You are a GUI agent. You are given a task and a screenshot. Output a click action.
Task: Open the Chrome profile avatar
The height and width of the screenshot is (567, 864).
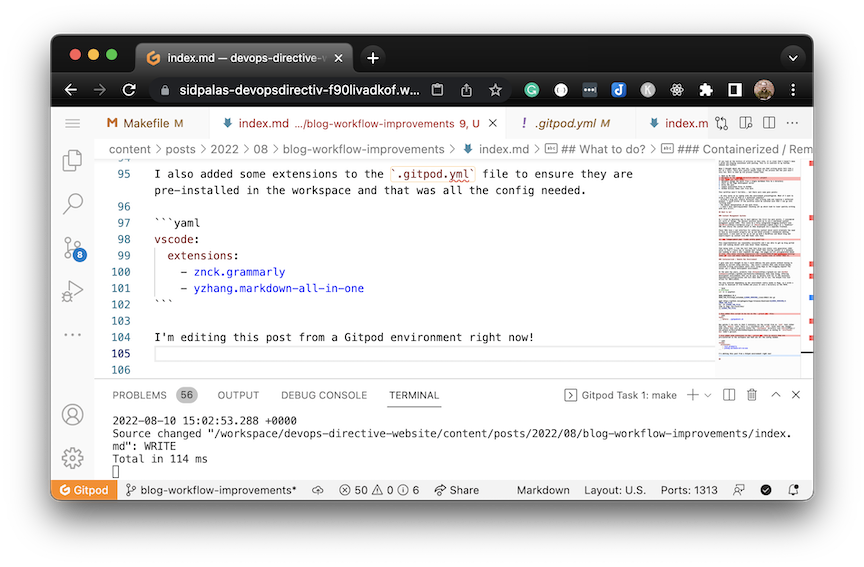click(x=764, y=90)
